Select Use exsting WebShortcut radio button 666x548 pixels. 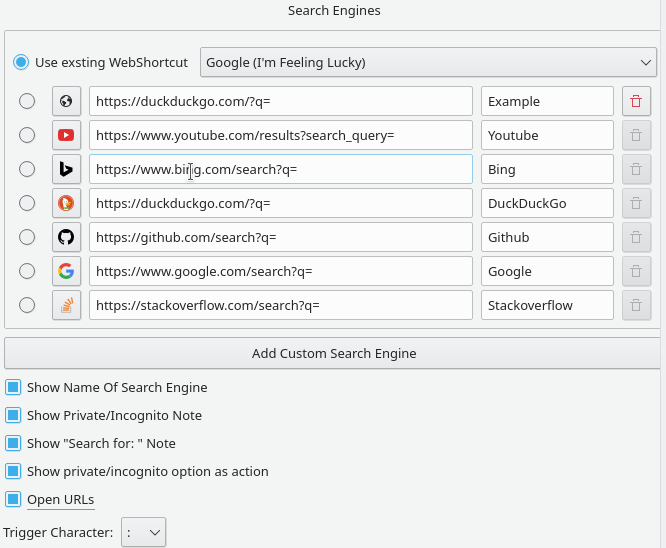coord(21,62)
